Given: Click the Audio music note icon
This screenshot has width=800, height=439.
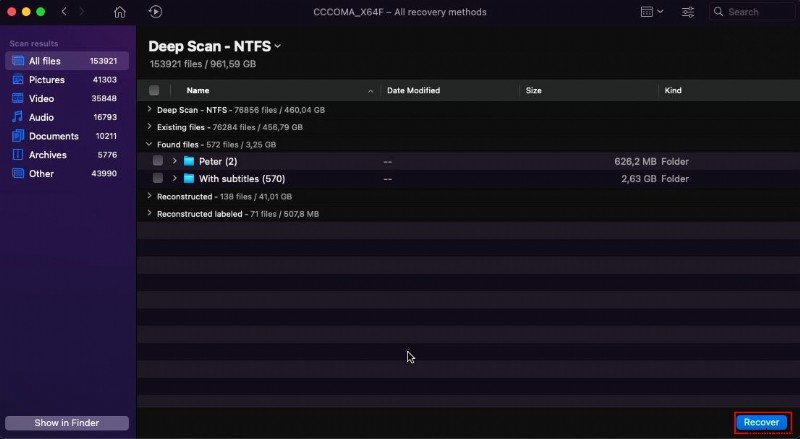Looking at the screenshot, I should point(18,117).
